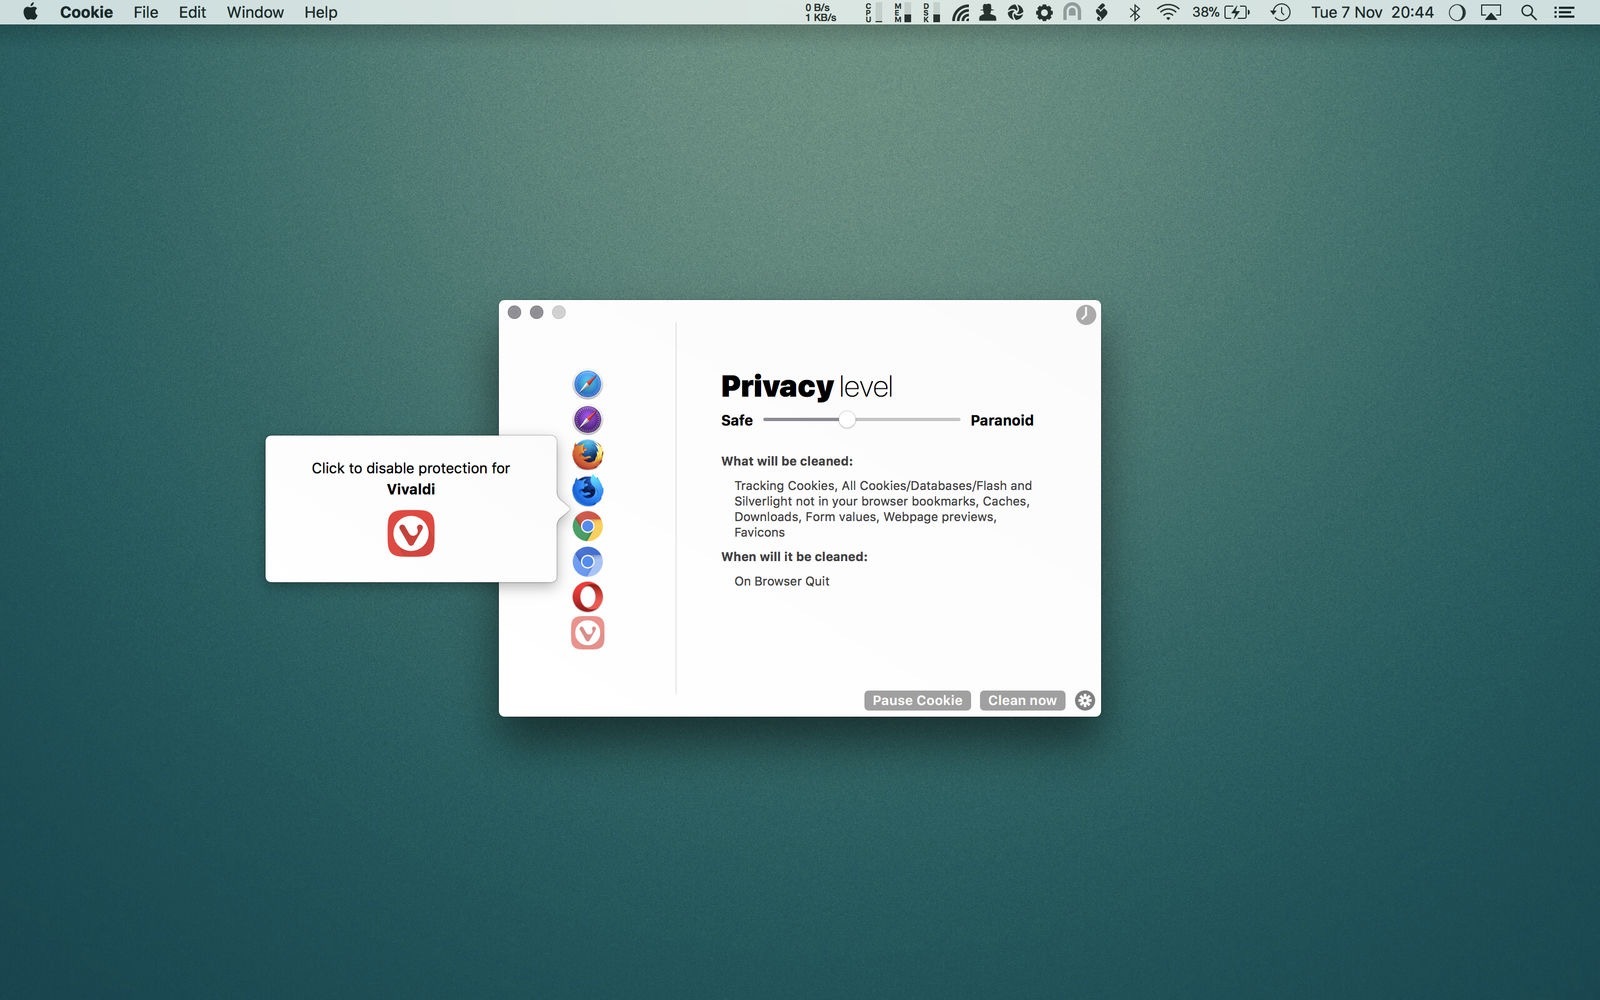This screenshot has height=1000, width=1600.
Task: Open the Window menu
Action: pyautogui.click(x=255, y=12)
